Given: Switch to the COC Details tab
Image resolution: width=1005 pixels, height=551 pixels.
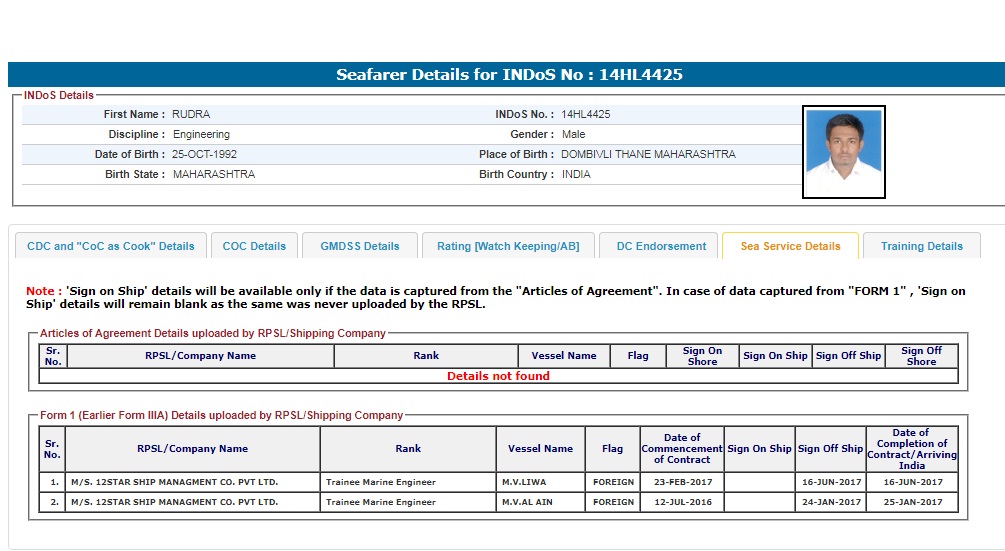Looking at the screenshot, I should click(x=254, y=246).
